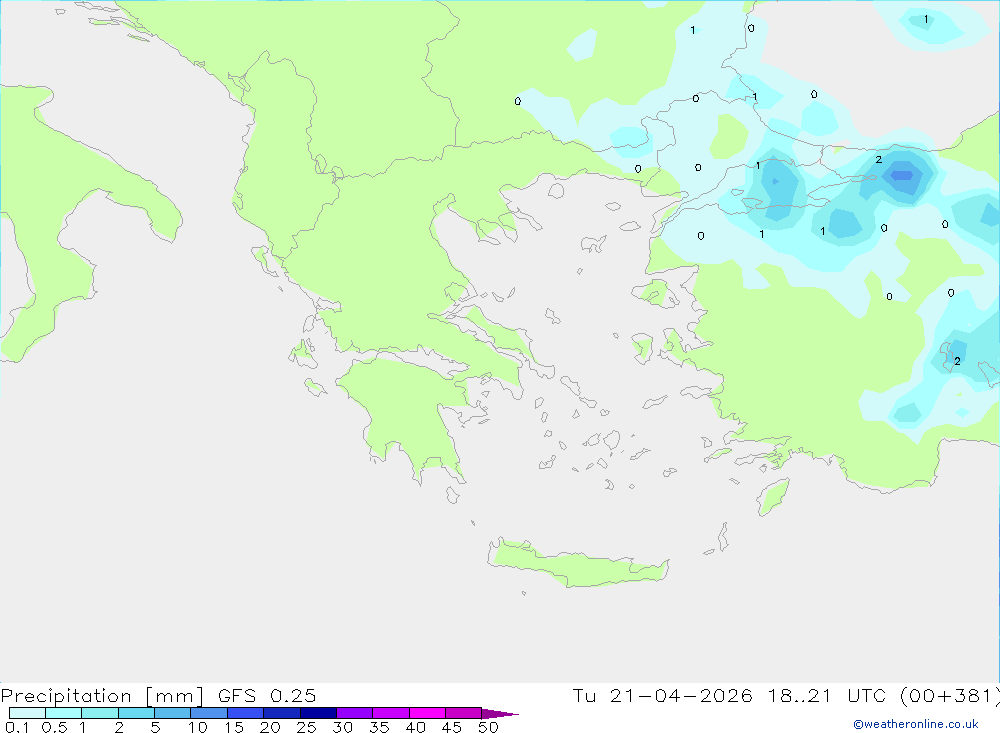
Task: Click the "0.5" legend scale value
Action: 54,727
